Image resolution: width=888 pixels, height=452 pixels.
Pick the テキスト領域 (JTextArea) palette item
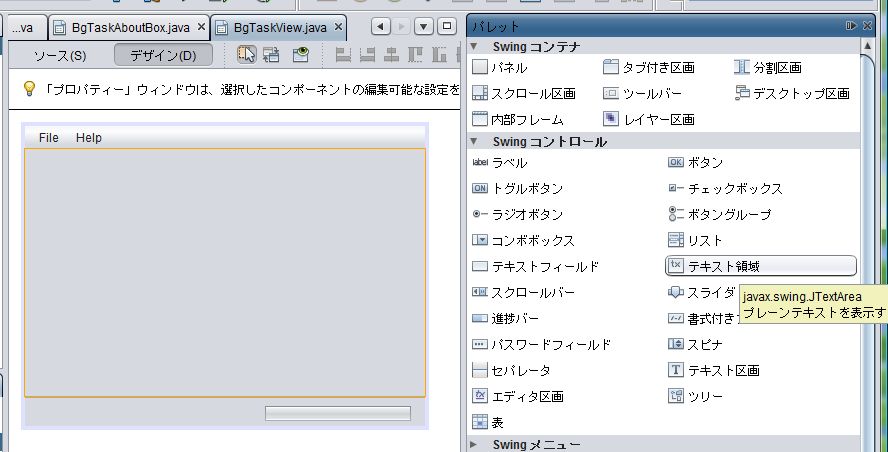click(x=760, y=266)
